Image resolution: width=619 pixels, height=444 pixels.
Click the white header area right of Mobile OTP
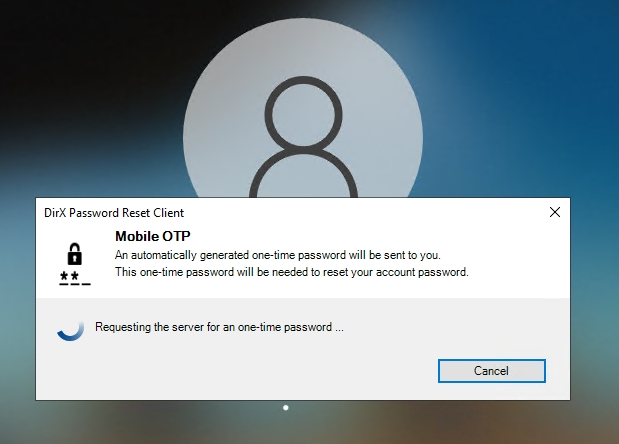(375, 236)
